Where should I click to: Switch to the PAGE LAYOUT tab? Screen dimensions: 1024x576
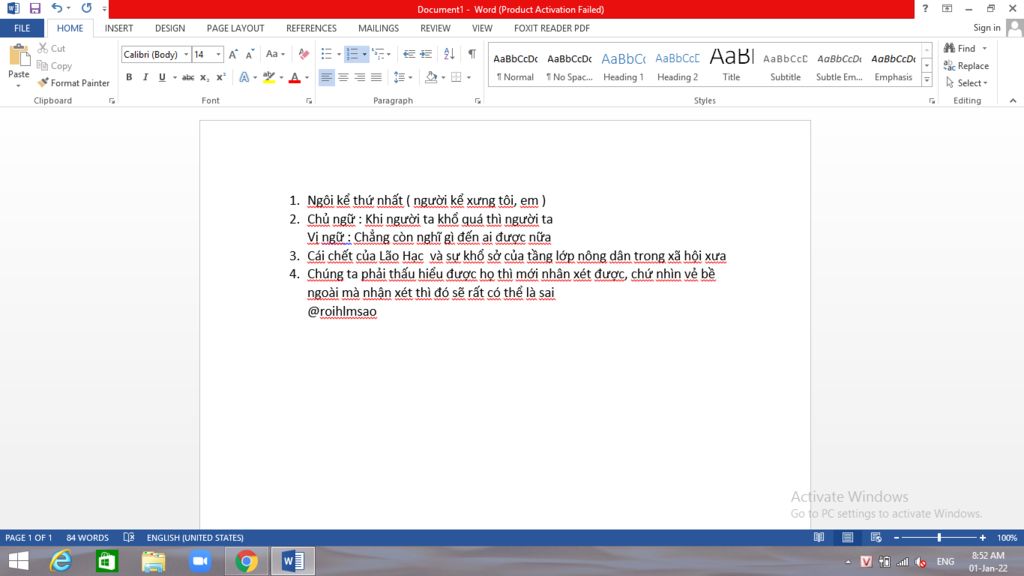(235, 28)
